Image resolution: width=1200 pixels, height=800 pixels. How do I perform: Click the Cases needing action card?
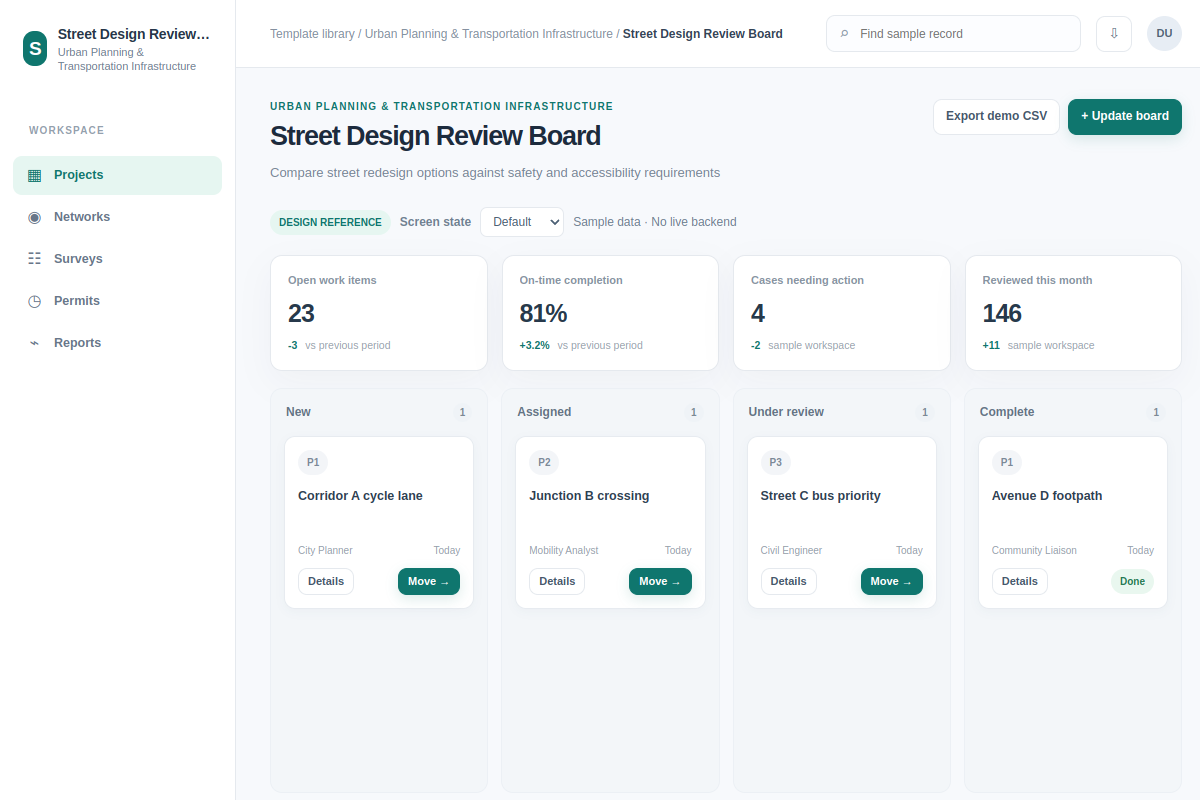tap(842, 313)
